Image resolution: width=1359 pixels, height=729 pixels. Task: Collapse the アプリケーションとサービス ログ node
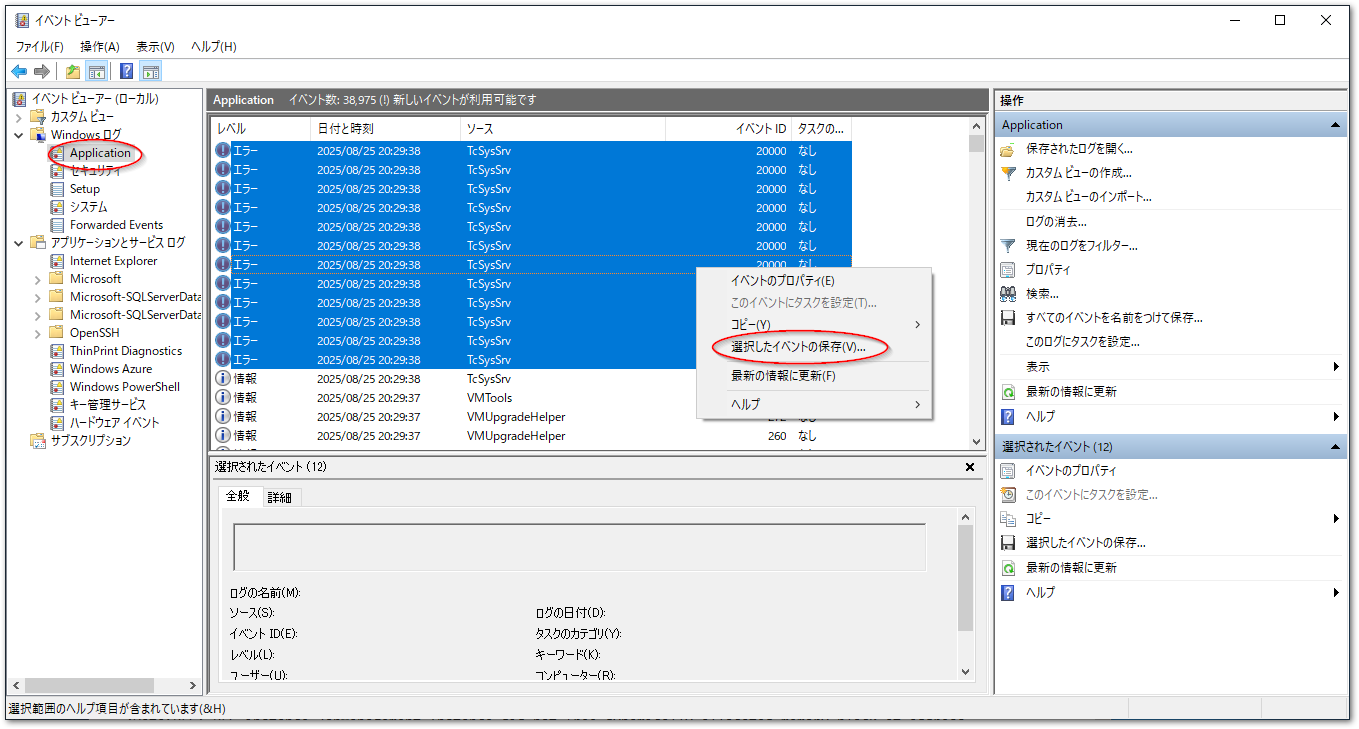[19, 243]
